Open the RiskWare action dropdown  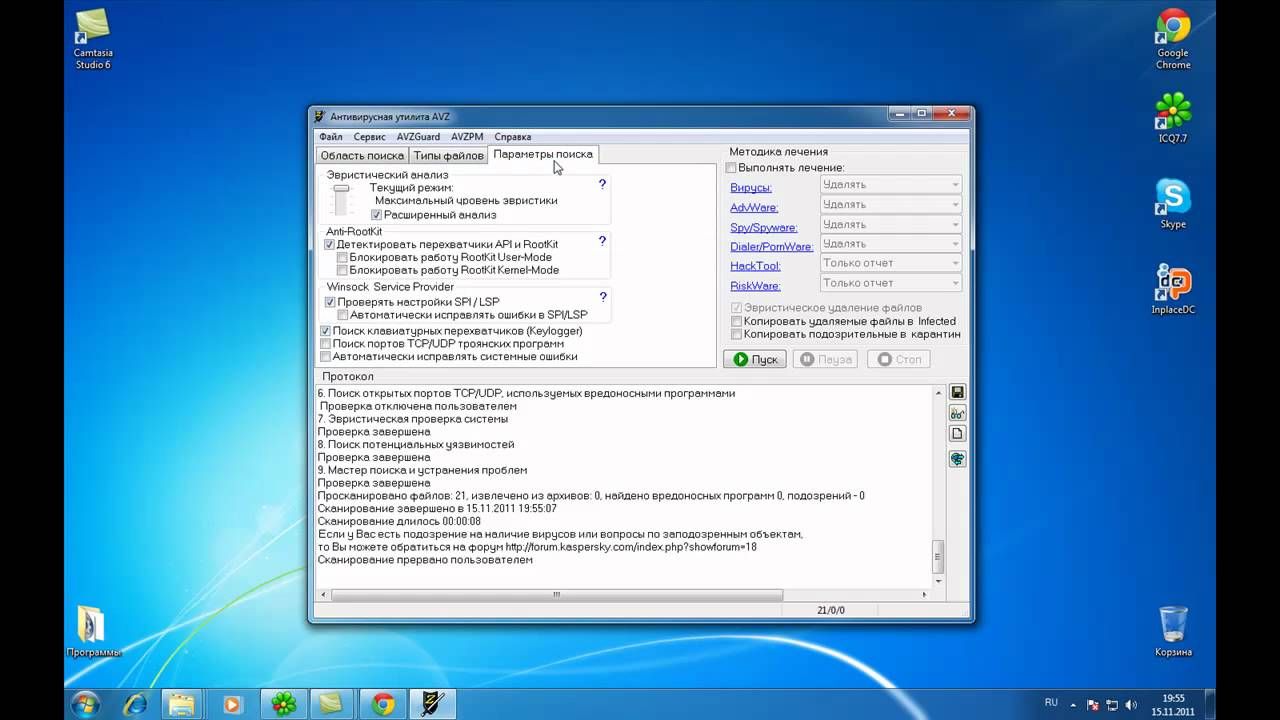tap(891, 283)
